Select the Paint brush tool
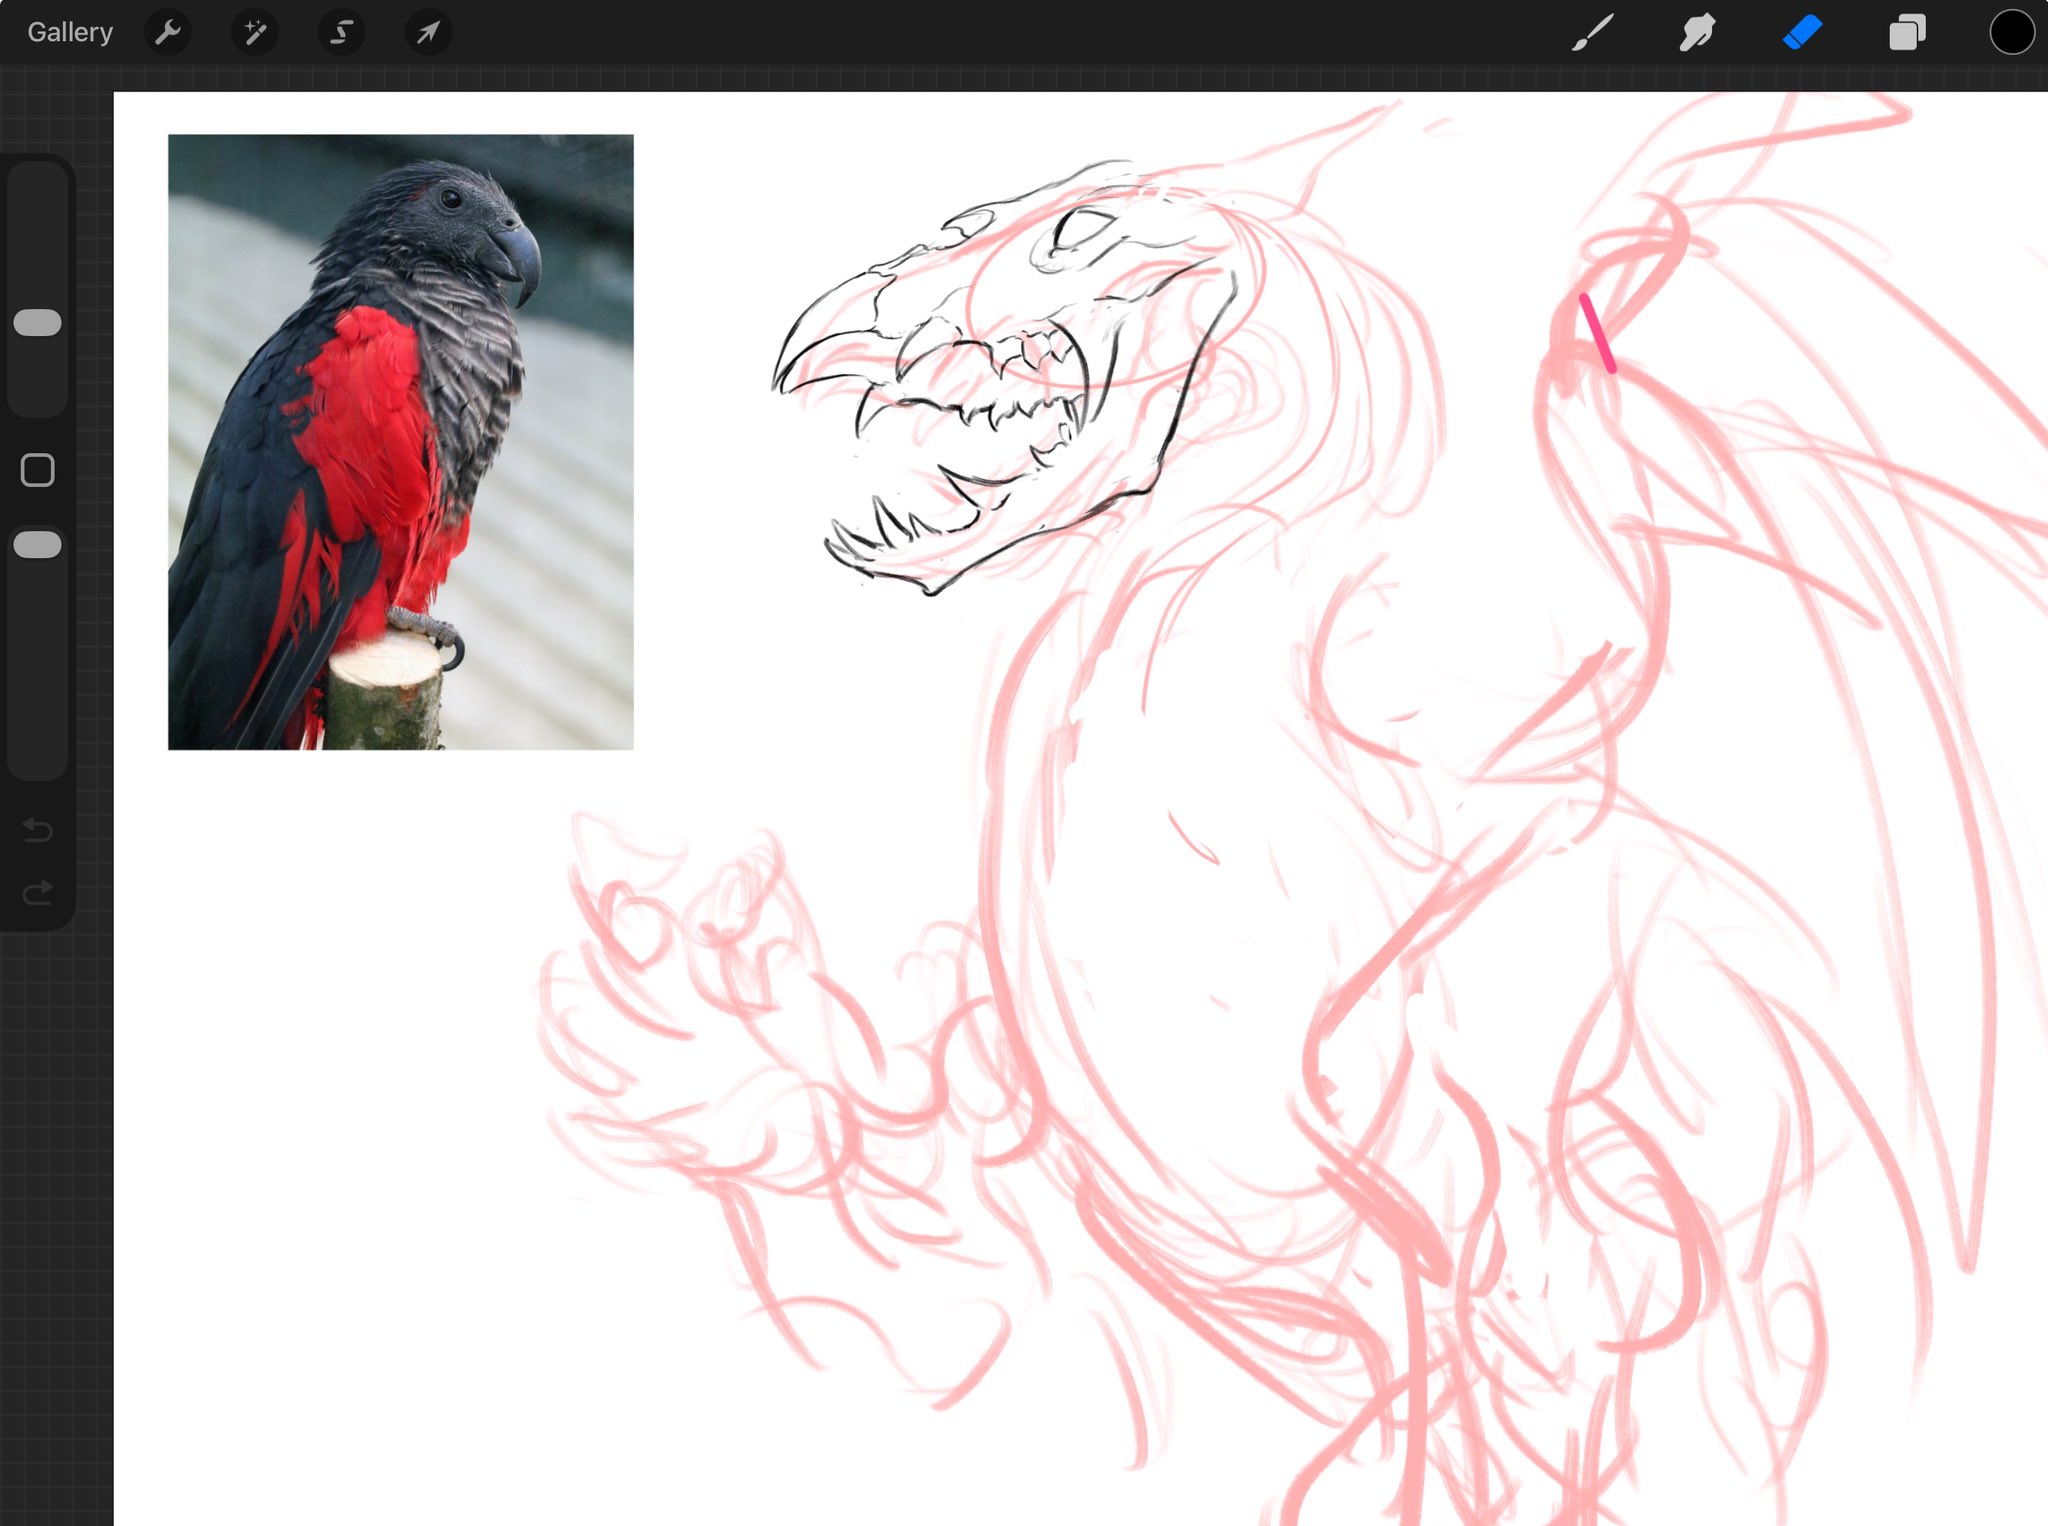The width and height of the screenshot is (2048, 1526). click(1593, 33)
